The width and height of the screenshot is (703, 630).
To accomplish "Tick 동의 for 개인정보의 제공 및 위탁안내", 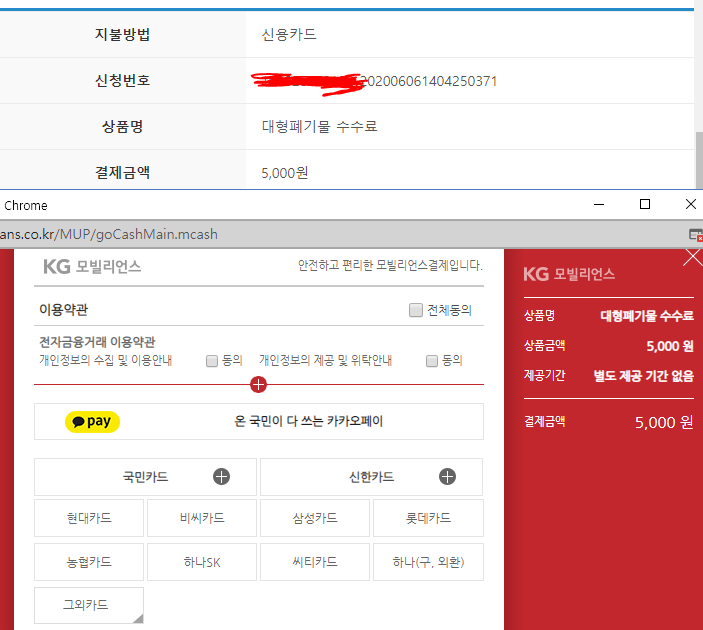I will click(432, 361).
